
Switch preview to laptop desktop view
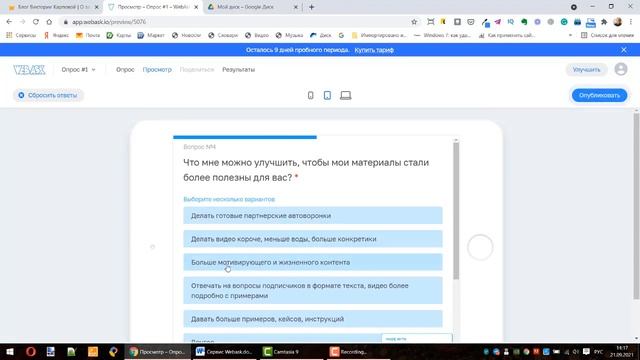tap(346, 95)
